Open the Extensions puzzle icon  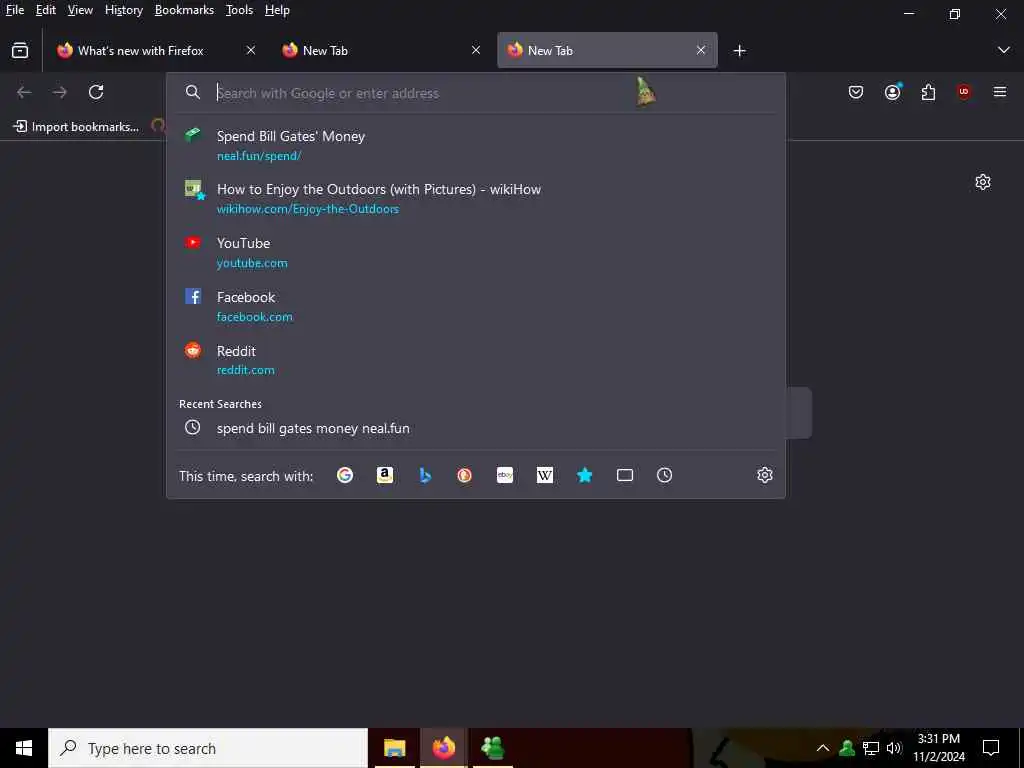[928, 92]
